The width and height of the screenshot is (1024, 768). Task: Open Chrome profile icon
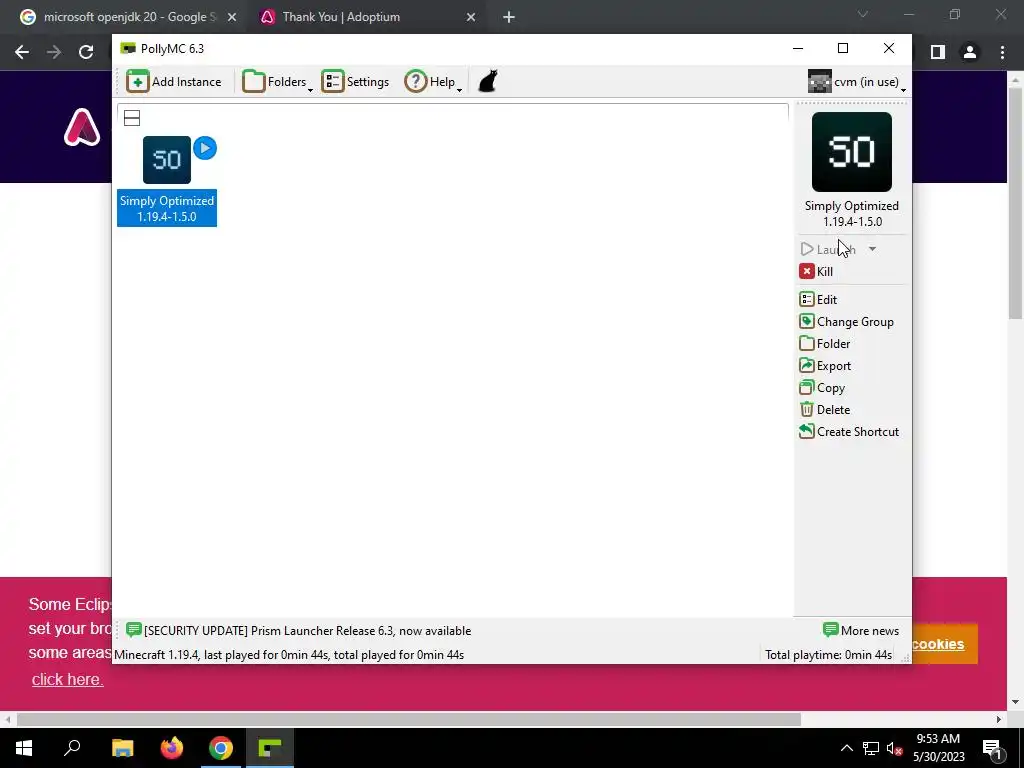tap(970, 52)
